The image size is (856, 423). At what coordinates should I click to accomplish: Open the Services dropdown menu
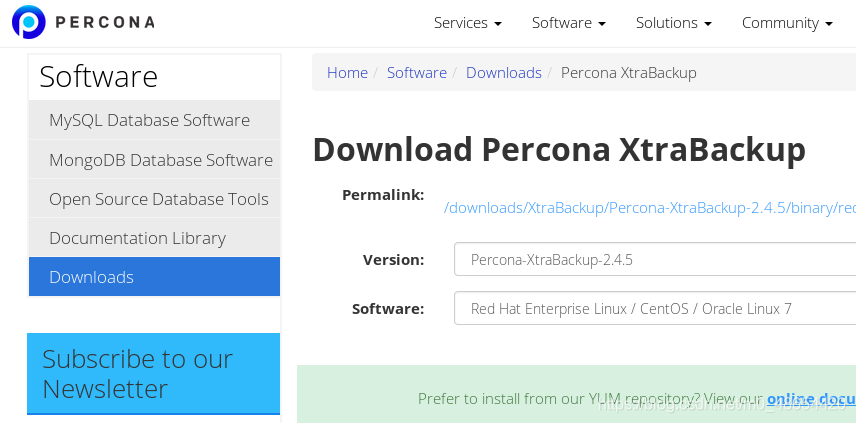468,23
